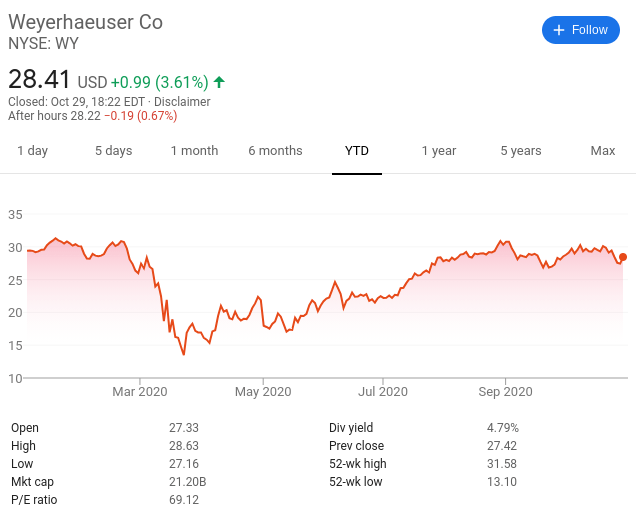Click the May 2020 axis marker
636x521 pixels.
pos(263,392)
